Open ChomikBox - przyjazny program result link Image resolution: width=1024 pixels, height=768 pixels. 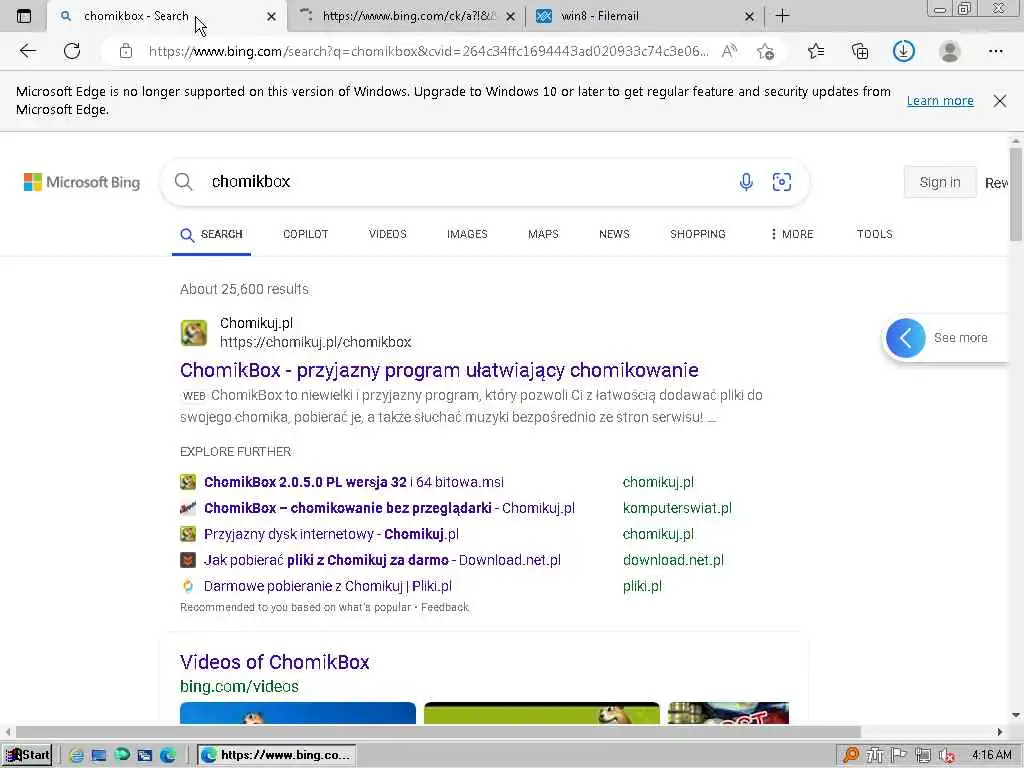click(439, 370)
